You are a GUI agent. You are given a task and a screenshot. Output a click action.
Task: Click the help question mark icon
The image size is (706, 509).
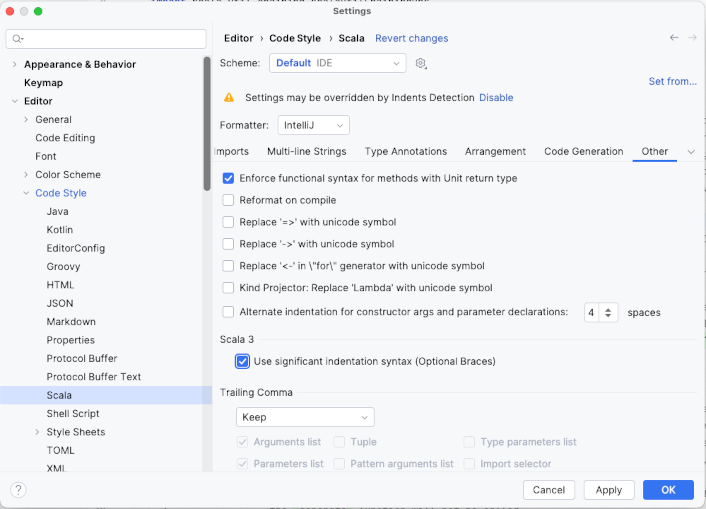(x=18, y=490)
